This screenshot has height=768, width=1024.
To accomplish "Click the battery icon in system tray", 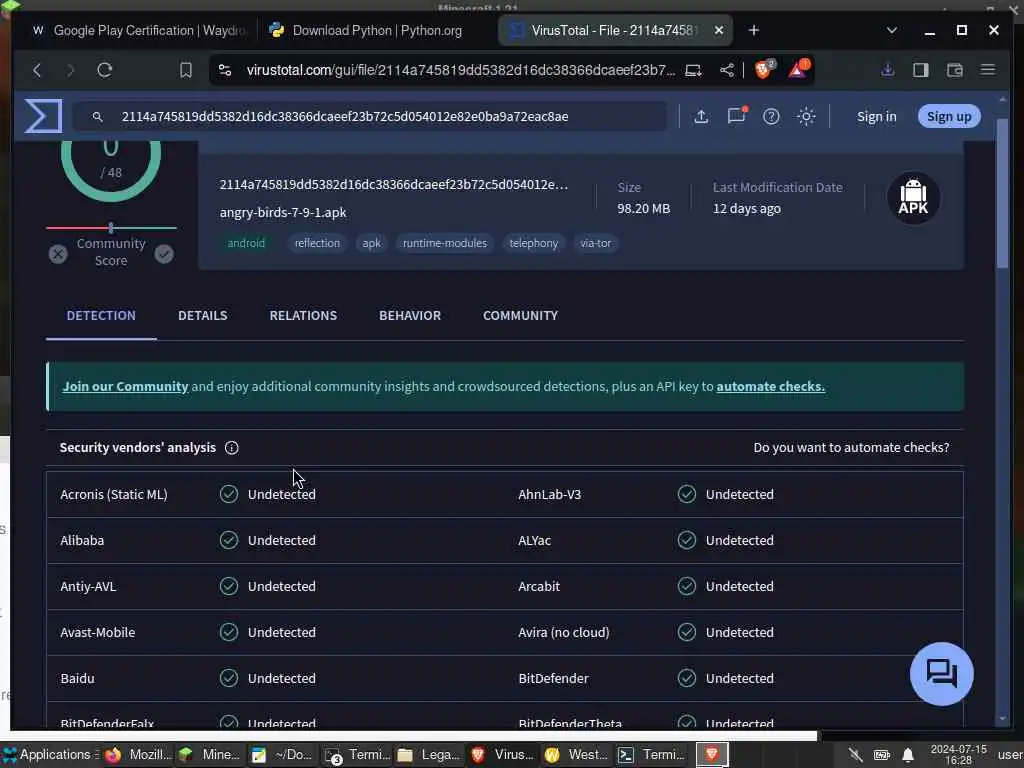I will 882,756.
